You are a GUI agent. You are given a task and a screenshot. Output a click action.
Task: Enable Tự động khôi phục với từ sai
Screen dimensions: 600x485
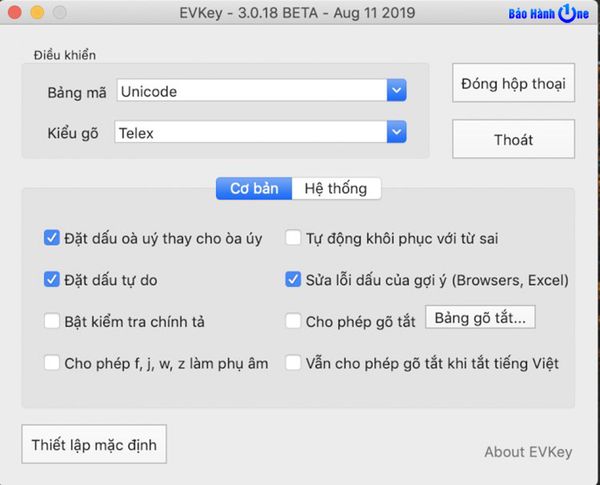point(293,238)
